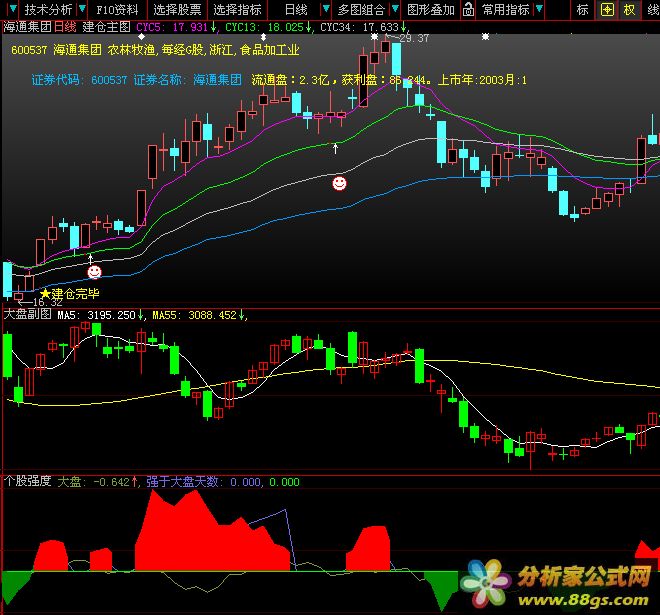Click the red 日线 label in chart header
The width and height of the screenshot is (660, 615).
coord(65,27)
